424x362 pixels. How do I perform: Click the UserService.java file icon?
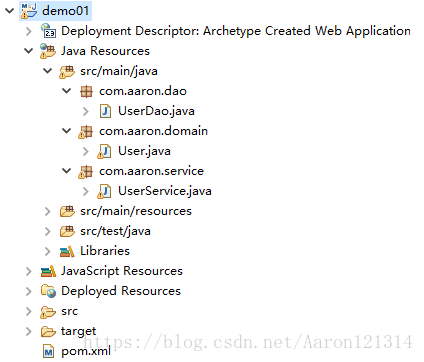tap(104, 191)
